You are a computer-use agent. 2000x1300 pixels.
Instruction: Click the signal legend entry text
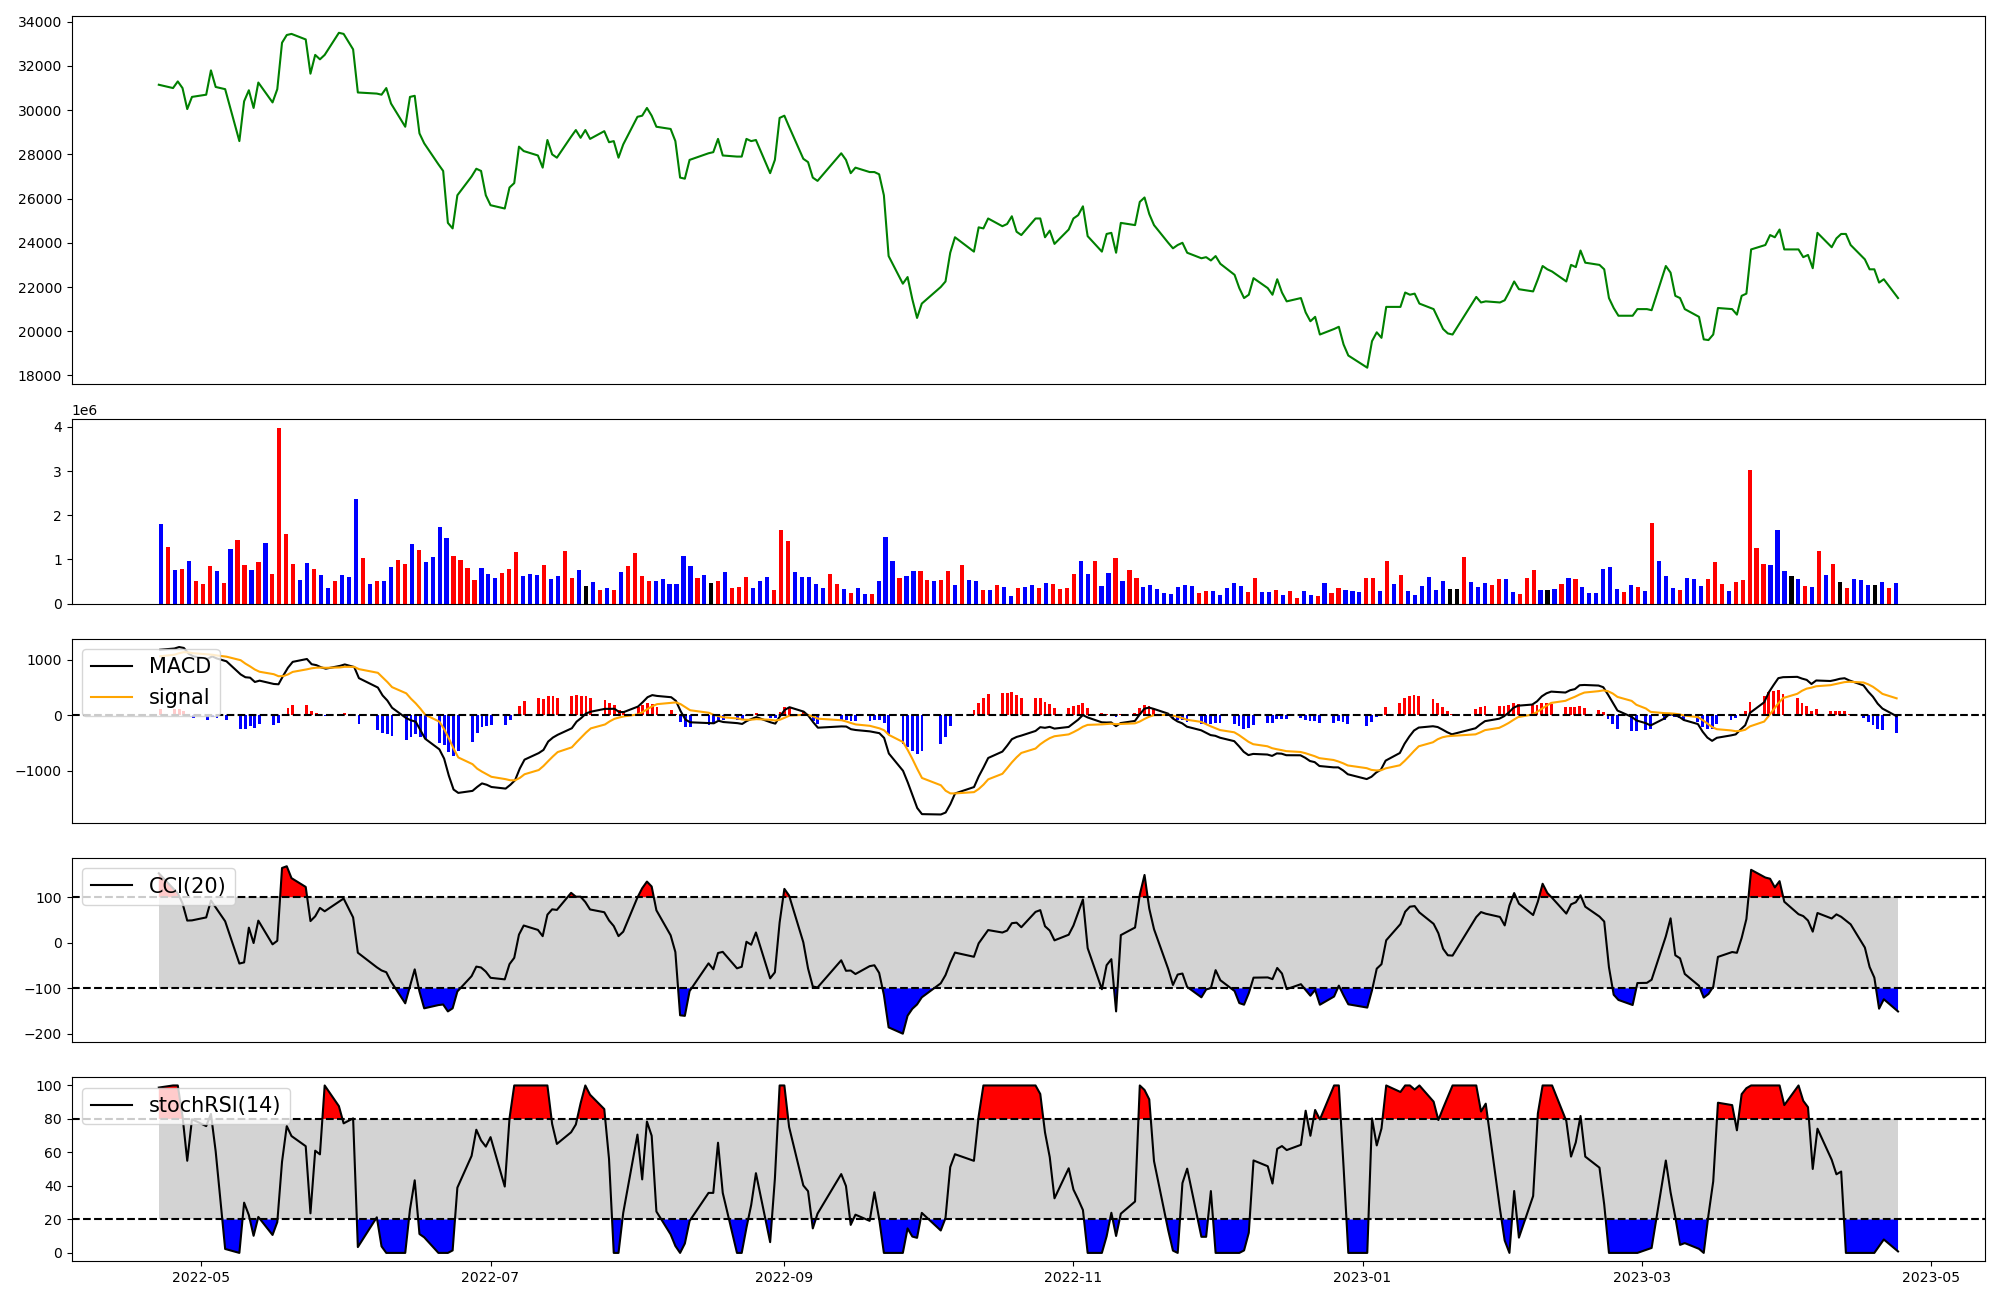point(179,697)
